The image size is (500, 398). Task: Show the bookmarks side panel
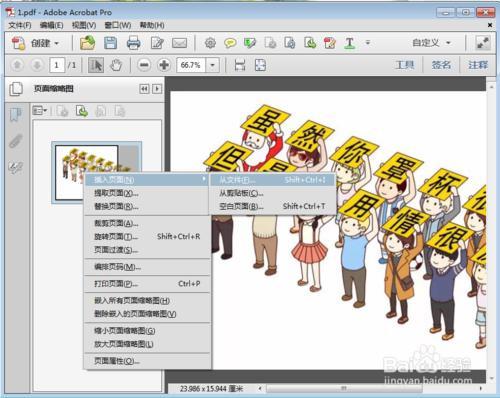pyautogui.click(x=15, y=115)
